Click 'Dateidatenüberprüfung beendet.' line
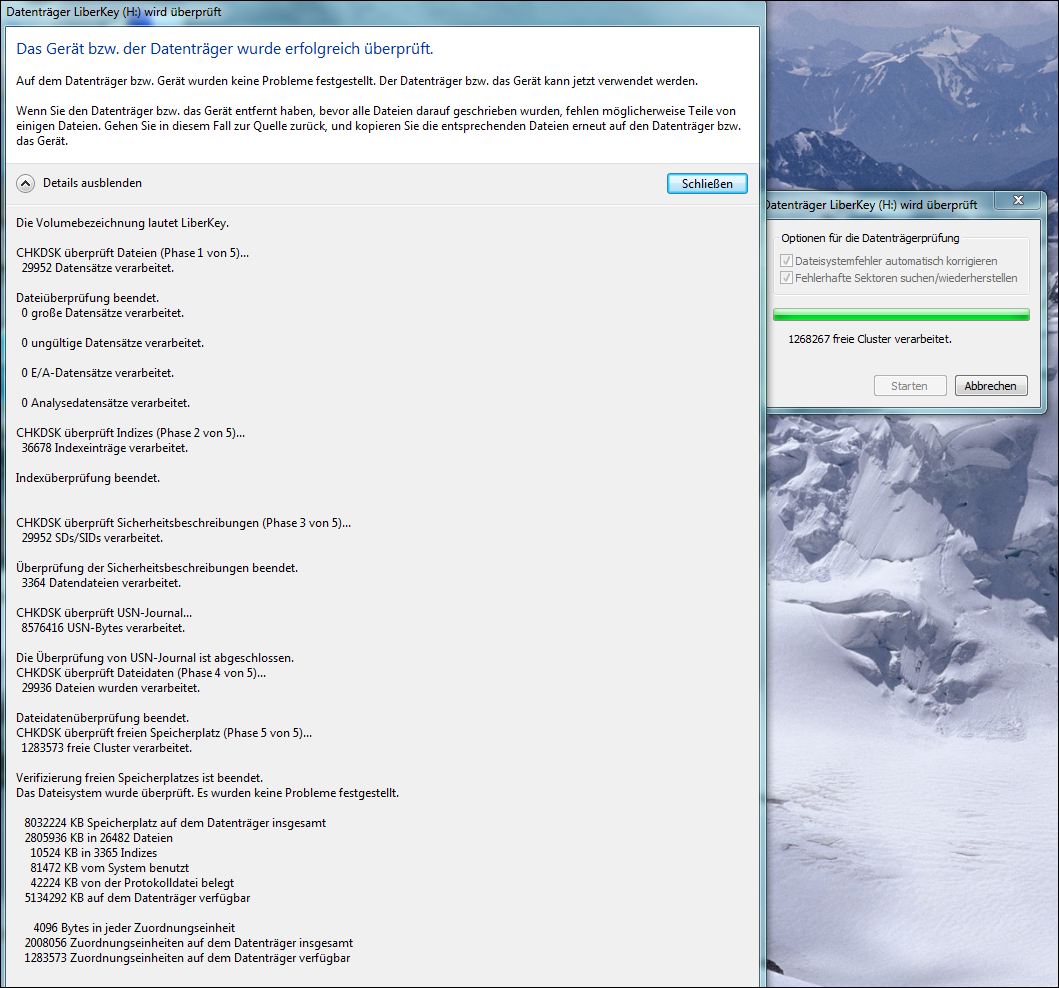The image size is (1059, 988). coord(103,718)
